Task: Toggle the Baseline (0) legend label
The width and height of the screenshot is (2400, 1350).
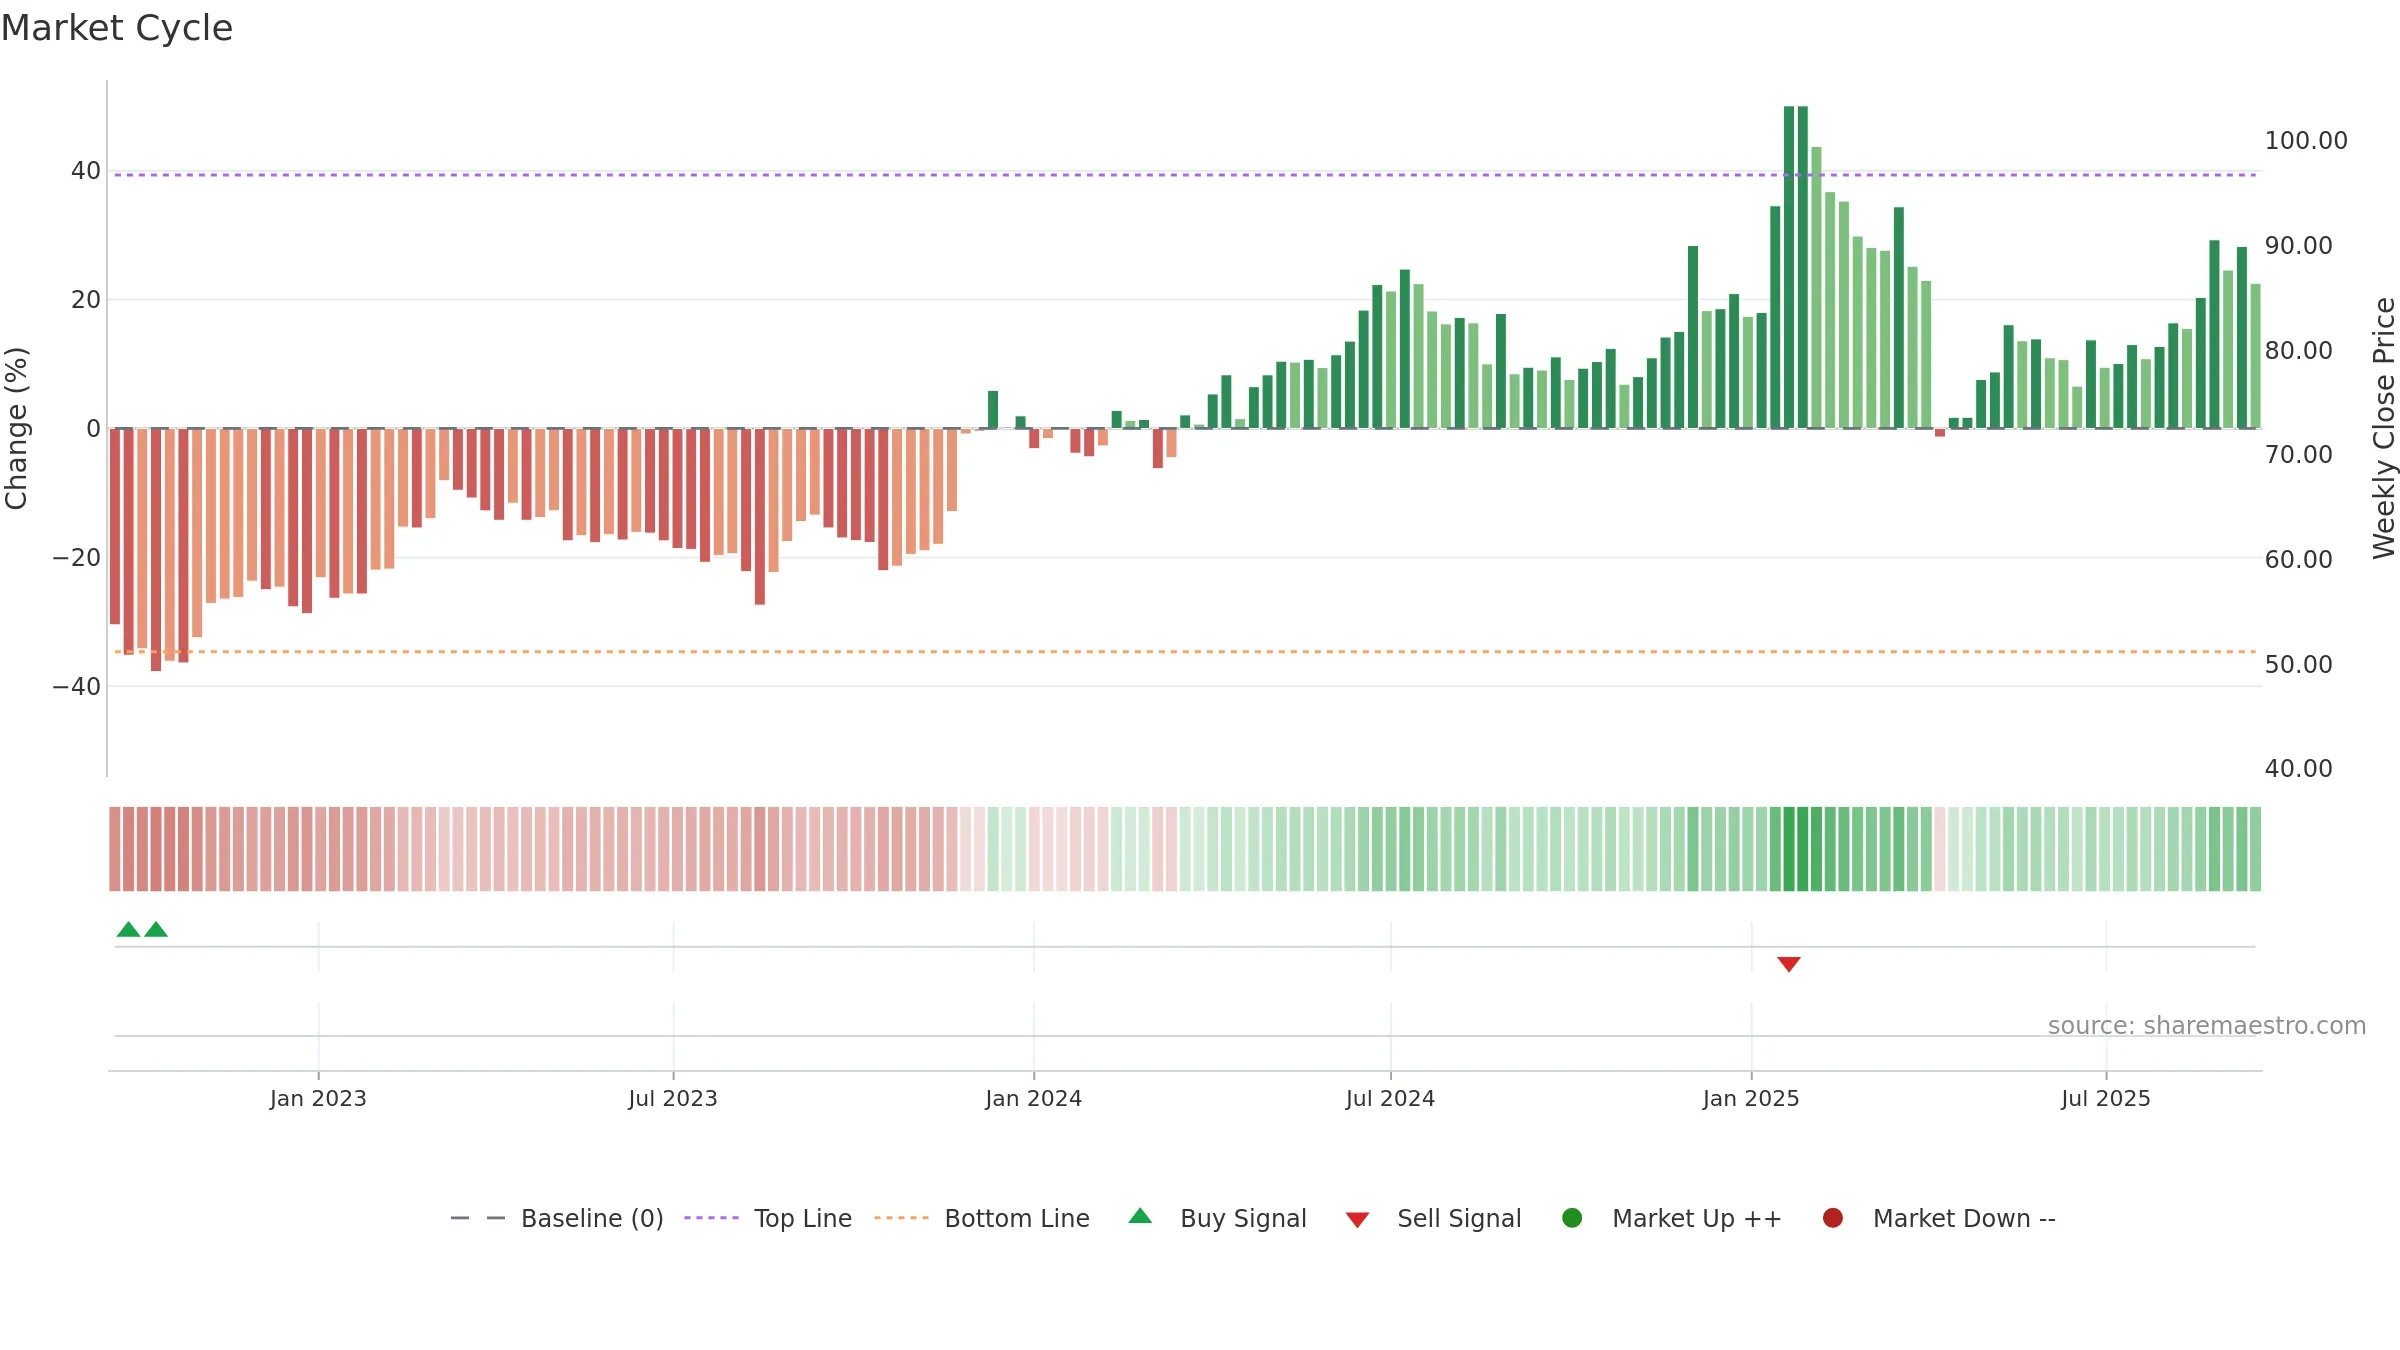Action: [592, 1218]
